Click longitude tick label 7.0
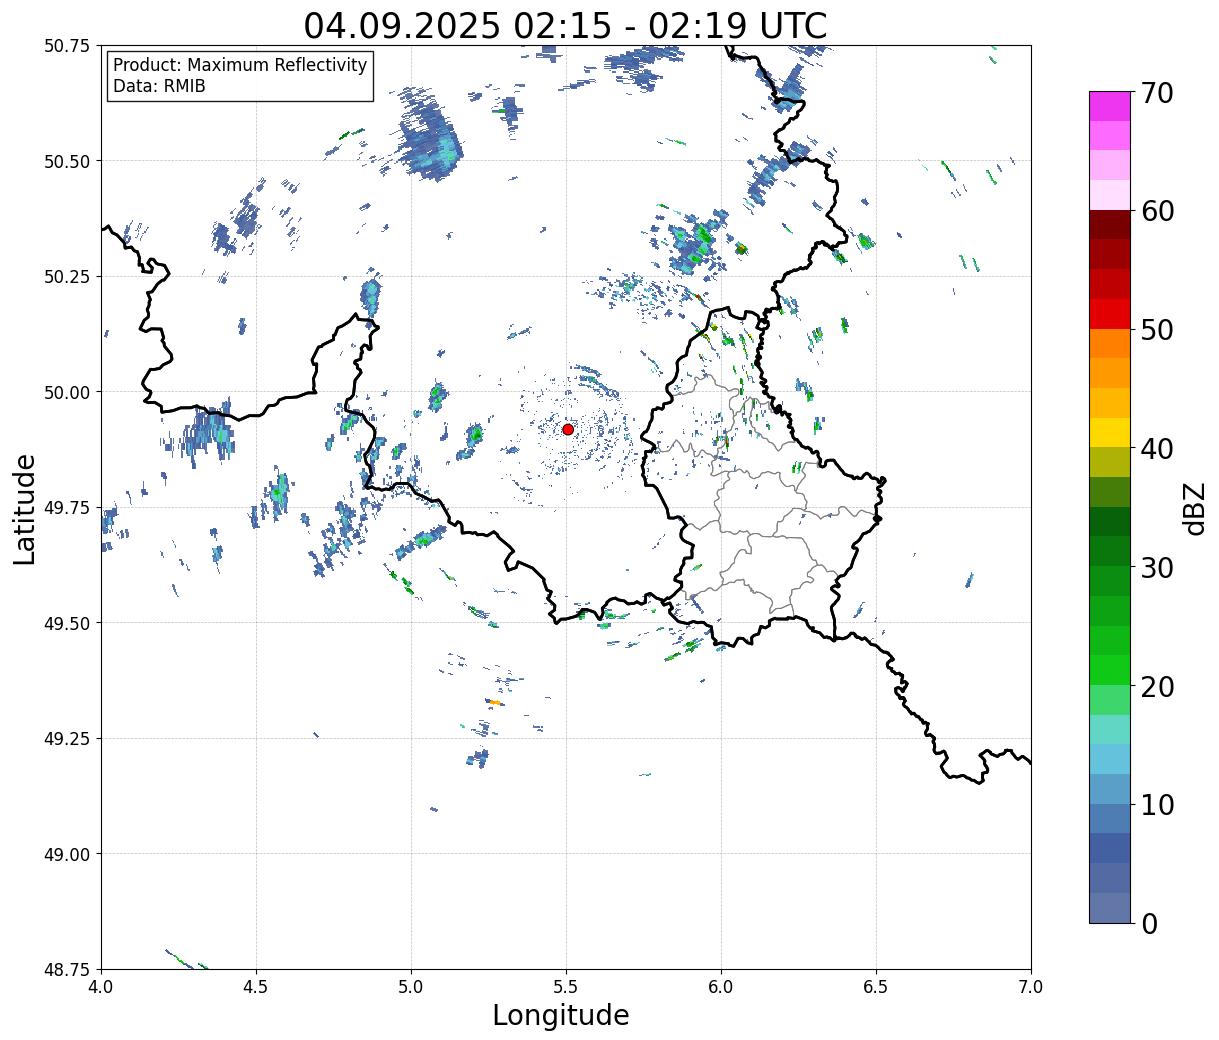This screenshot has height=1040, width=1219. point(1031,987)
